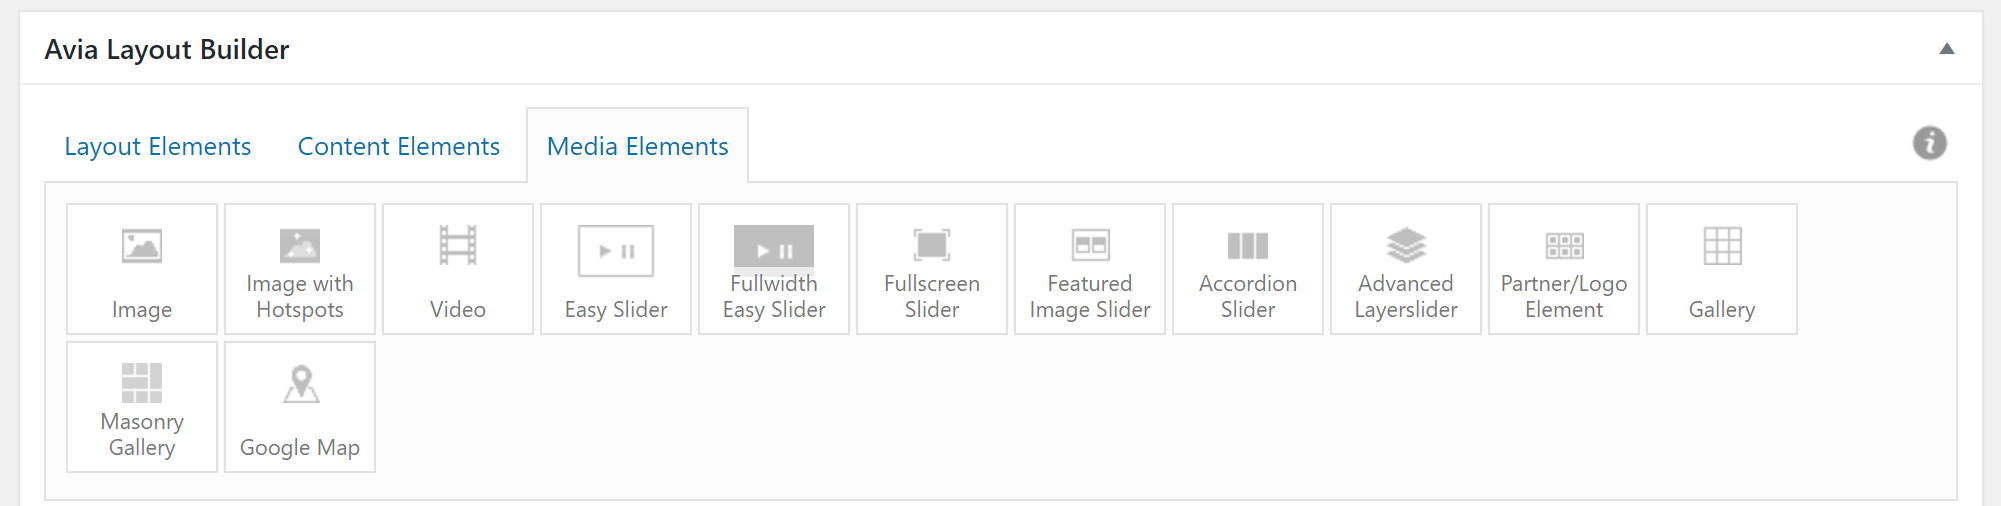This screenshot has width=2001, height=506.
Task: Select the Media Elements tab
Action: (x=638, y=147)
